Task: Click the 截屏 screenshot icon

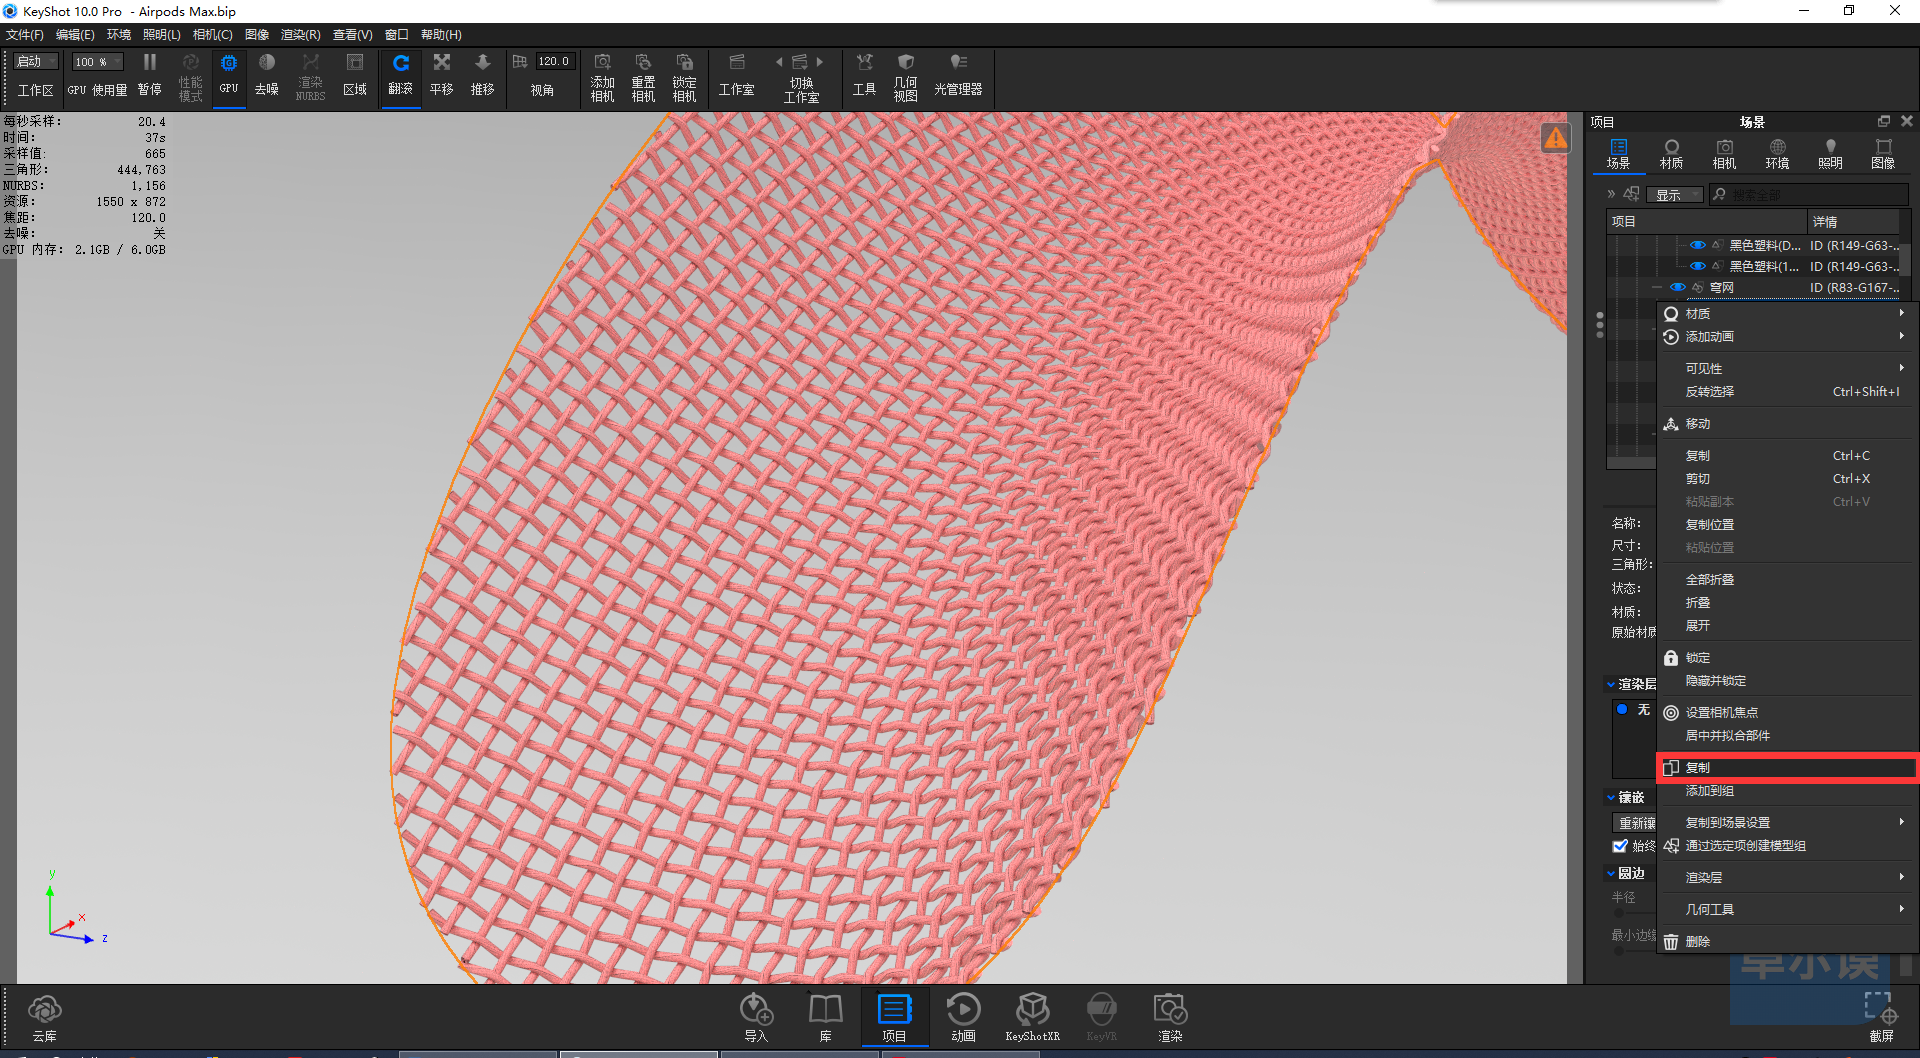Action: [1881, 1018]
